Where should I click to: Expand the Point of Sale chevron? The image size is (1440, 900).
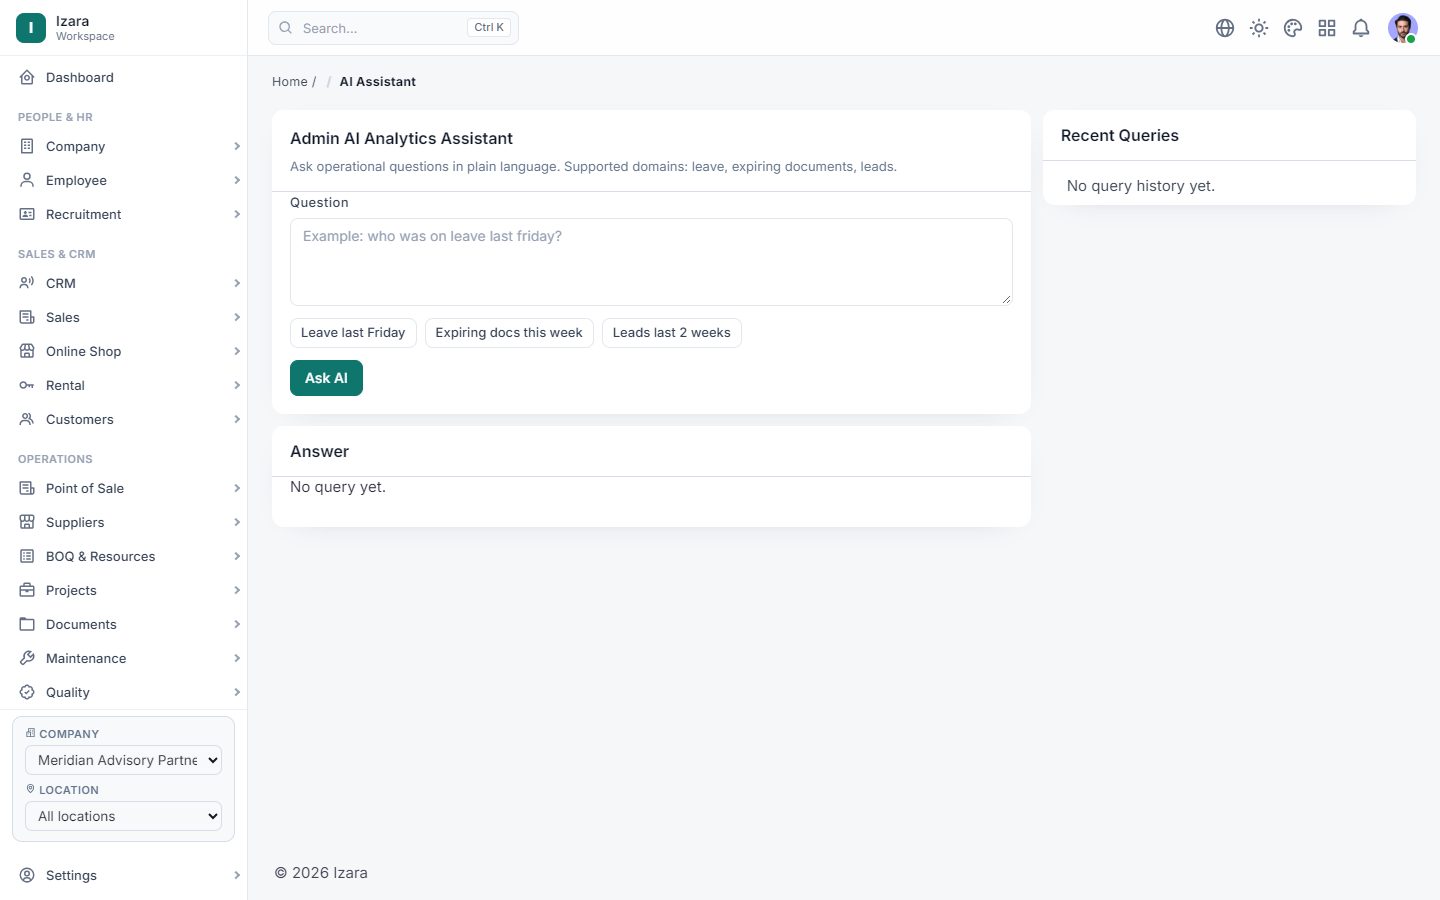pyautogui.click(x=237, y=488)
